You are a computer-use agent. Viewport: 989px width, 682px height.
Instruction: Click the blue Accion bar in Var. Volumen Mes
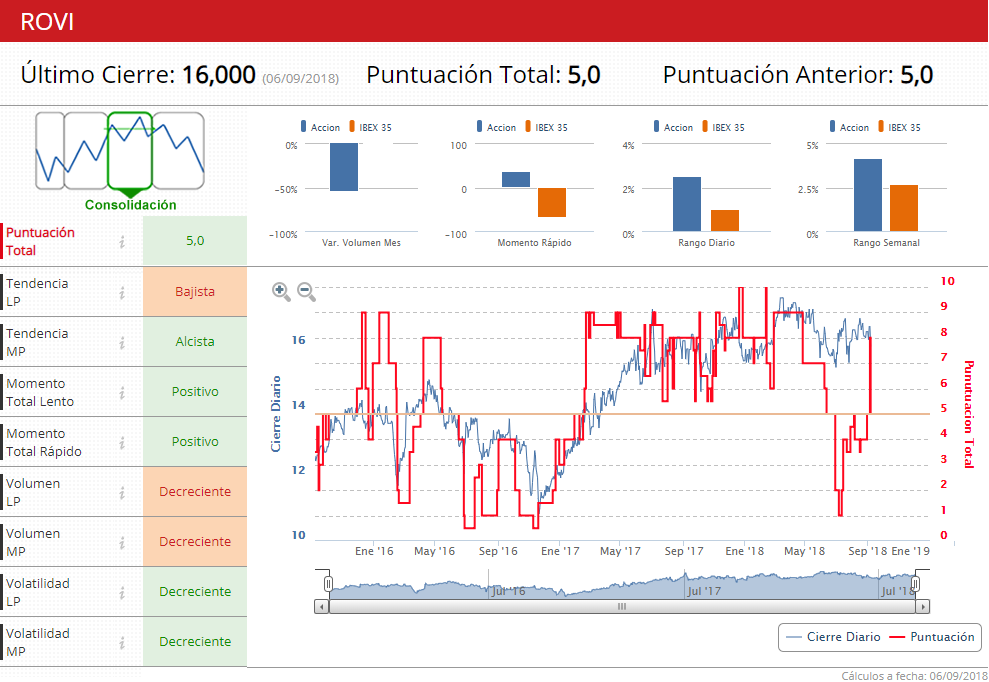click(344, 167)
